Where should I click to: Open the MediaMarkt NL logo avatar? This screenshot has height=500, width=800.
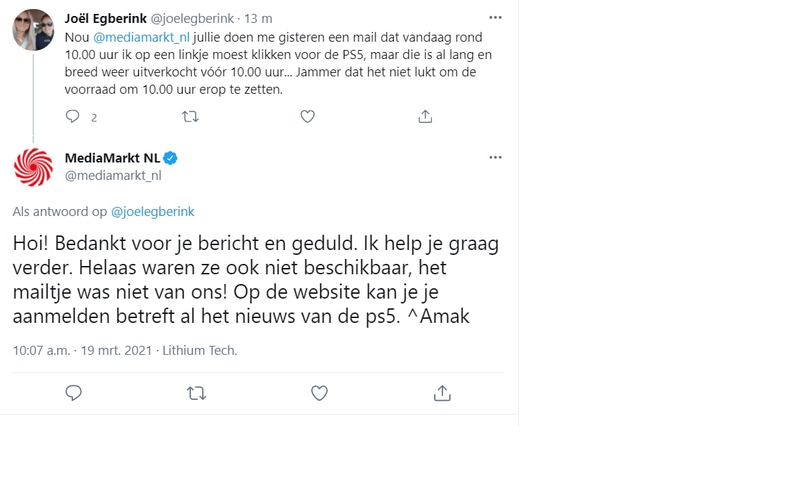click(33, 167)
